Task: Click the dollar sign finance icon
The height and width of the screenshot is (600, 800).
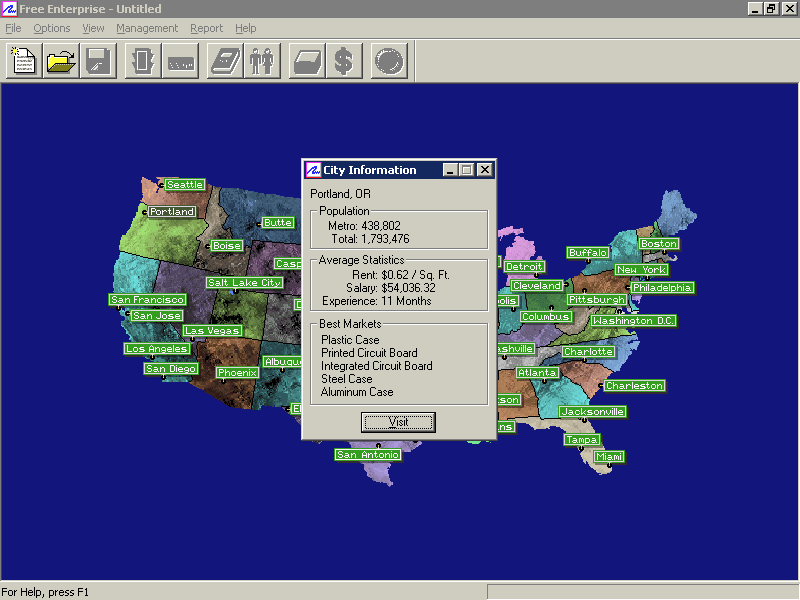Action: coord(344,62)
